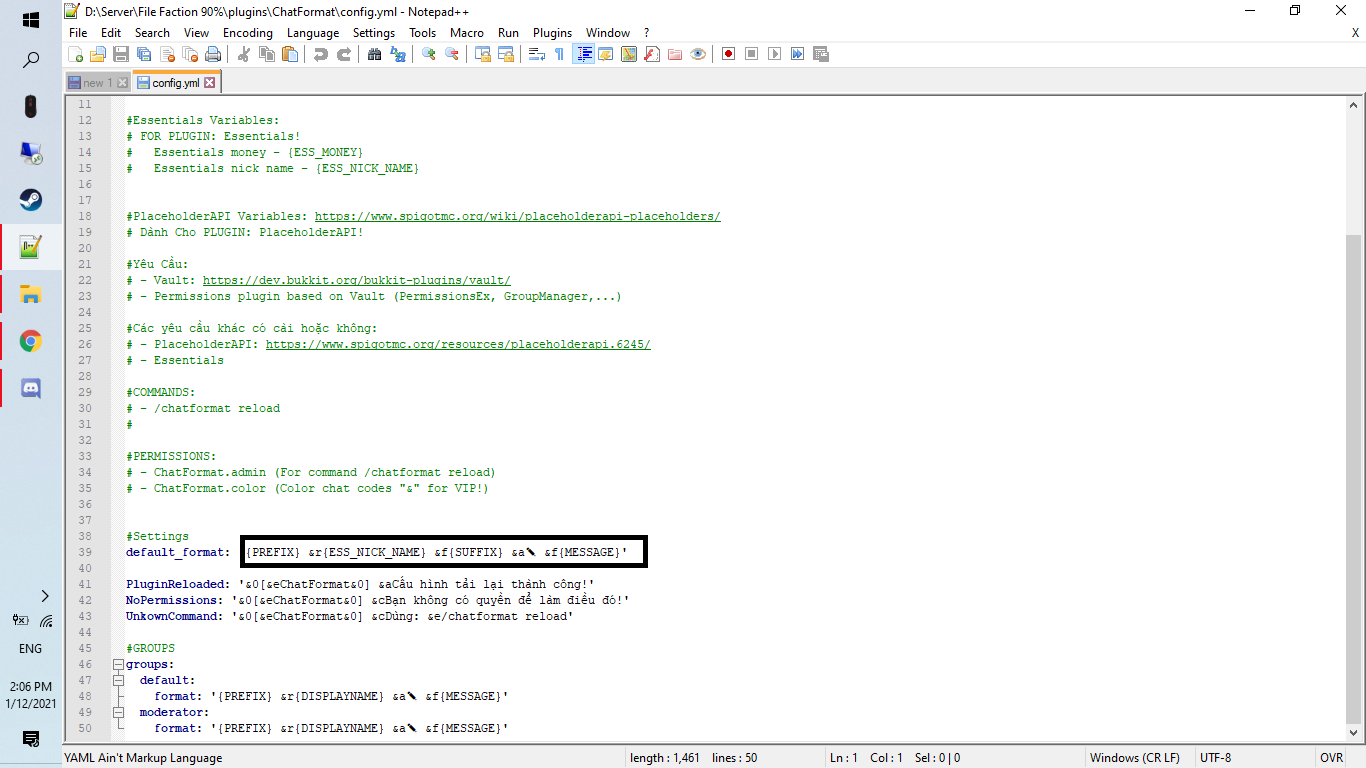Toggle synchronized vertical scrolling
This screenshot has width=1366, height=768.
[x=483, y=54]
